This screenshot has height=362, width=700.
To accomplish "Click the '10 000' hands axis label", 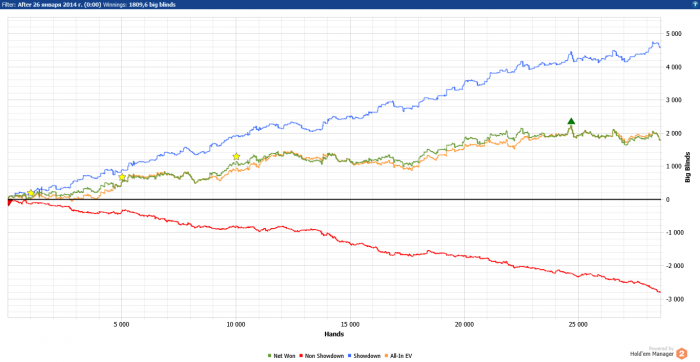I will pyautogui.click(x=236, y=324).
